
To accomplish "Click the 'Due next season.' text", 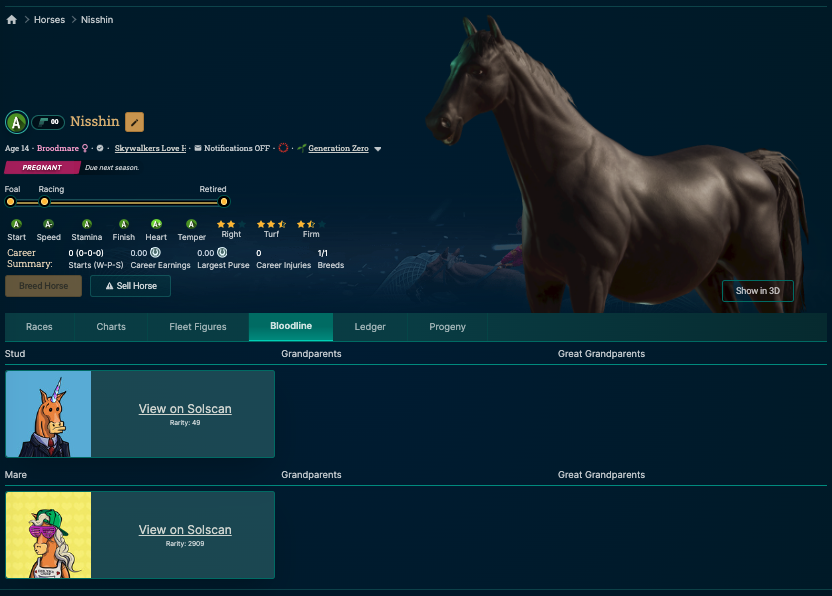I will click(x=112, y=168).
